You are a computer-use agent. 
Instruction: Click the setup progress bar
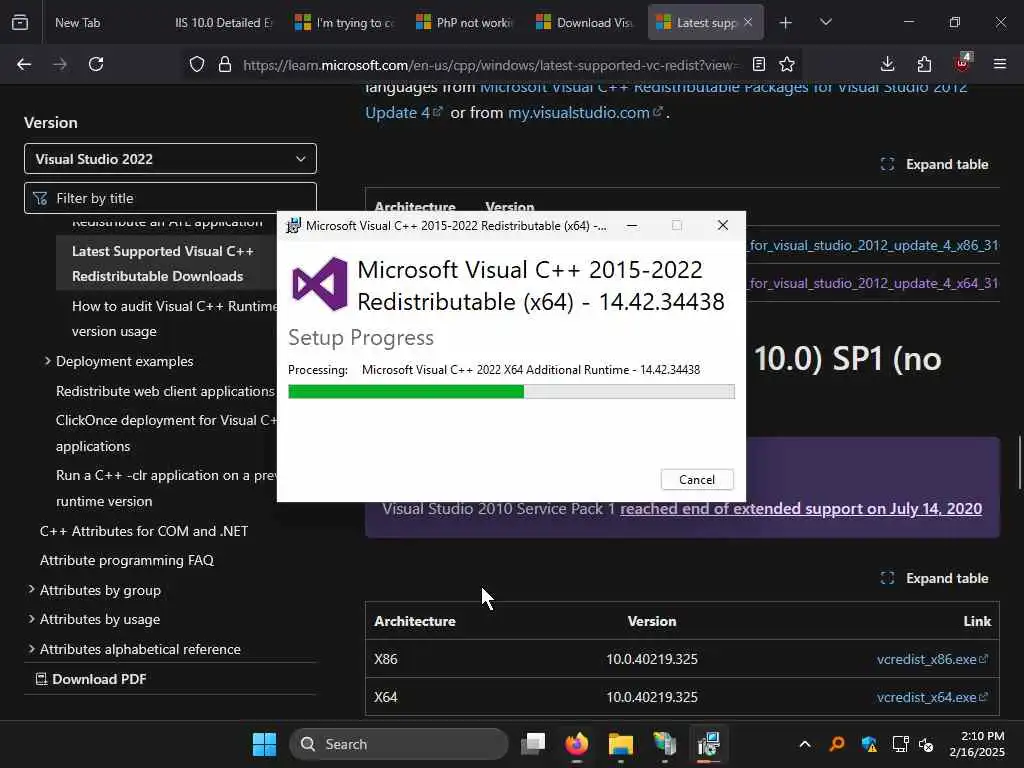click(x=511, y=391)
